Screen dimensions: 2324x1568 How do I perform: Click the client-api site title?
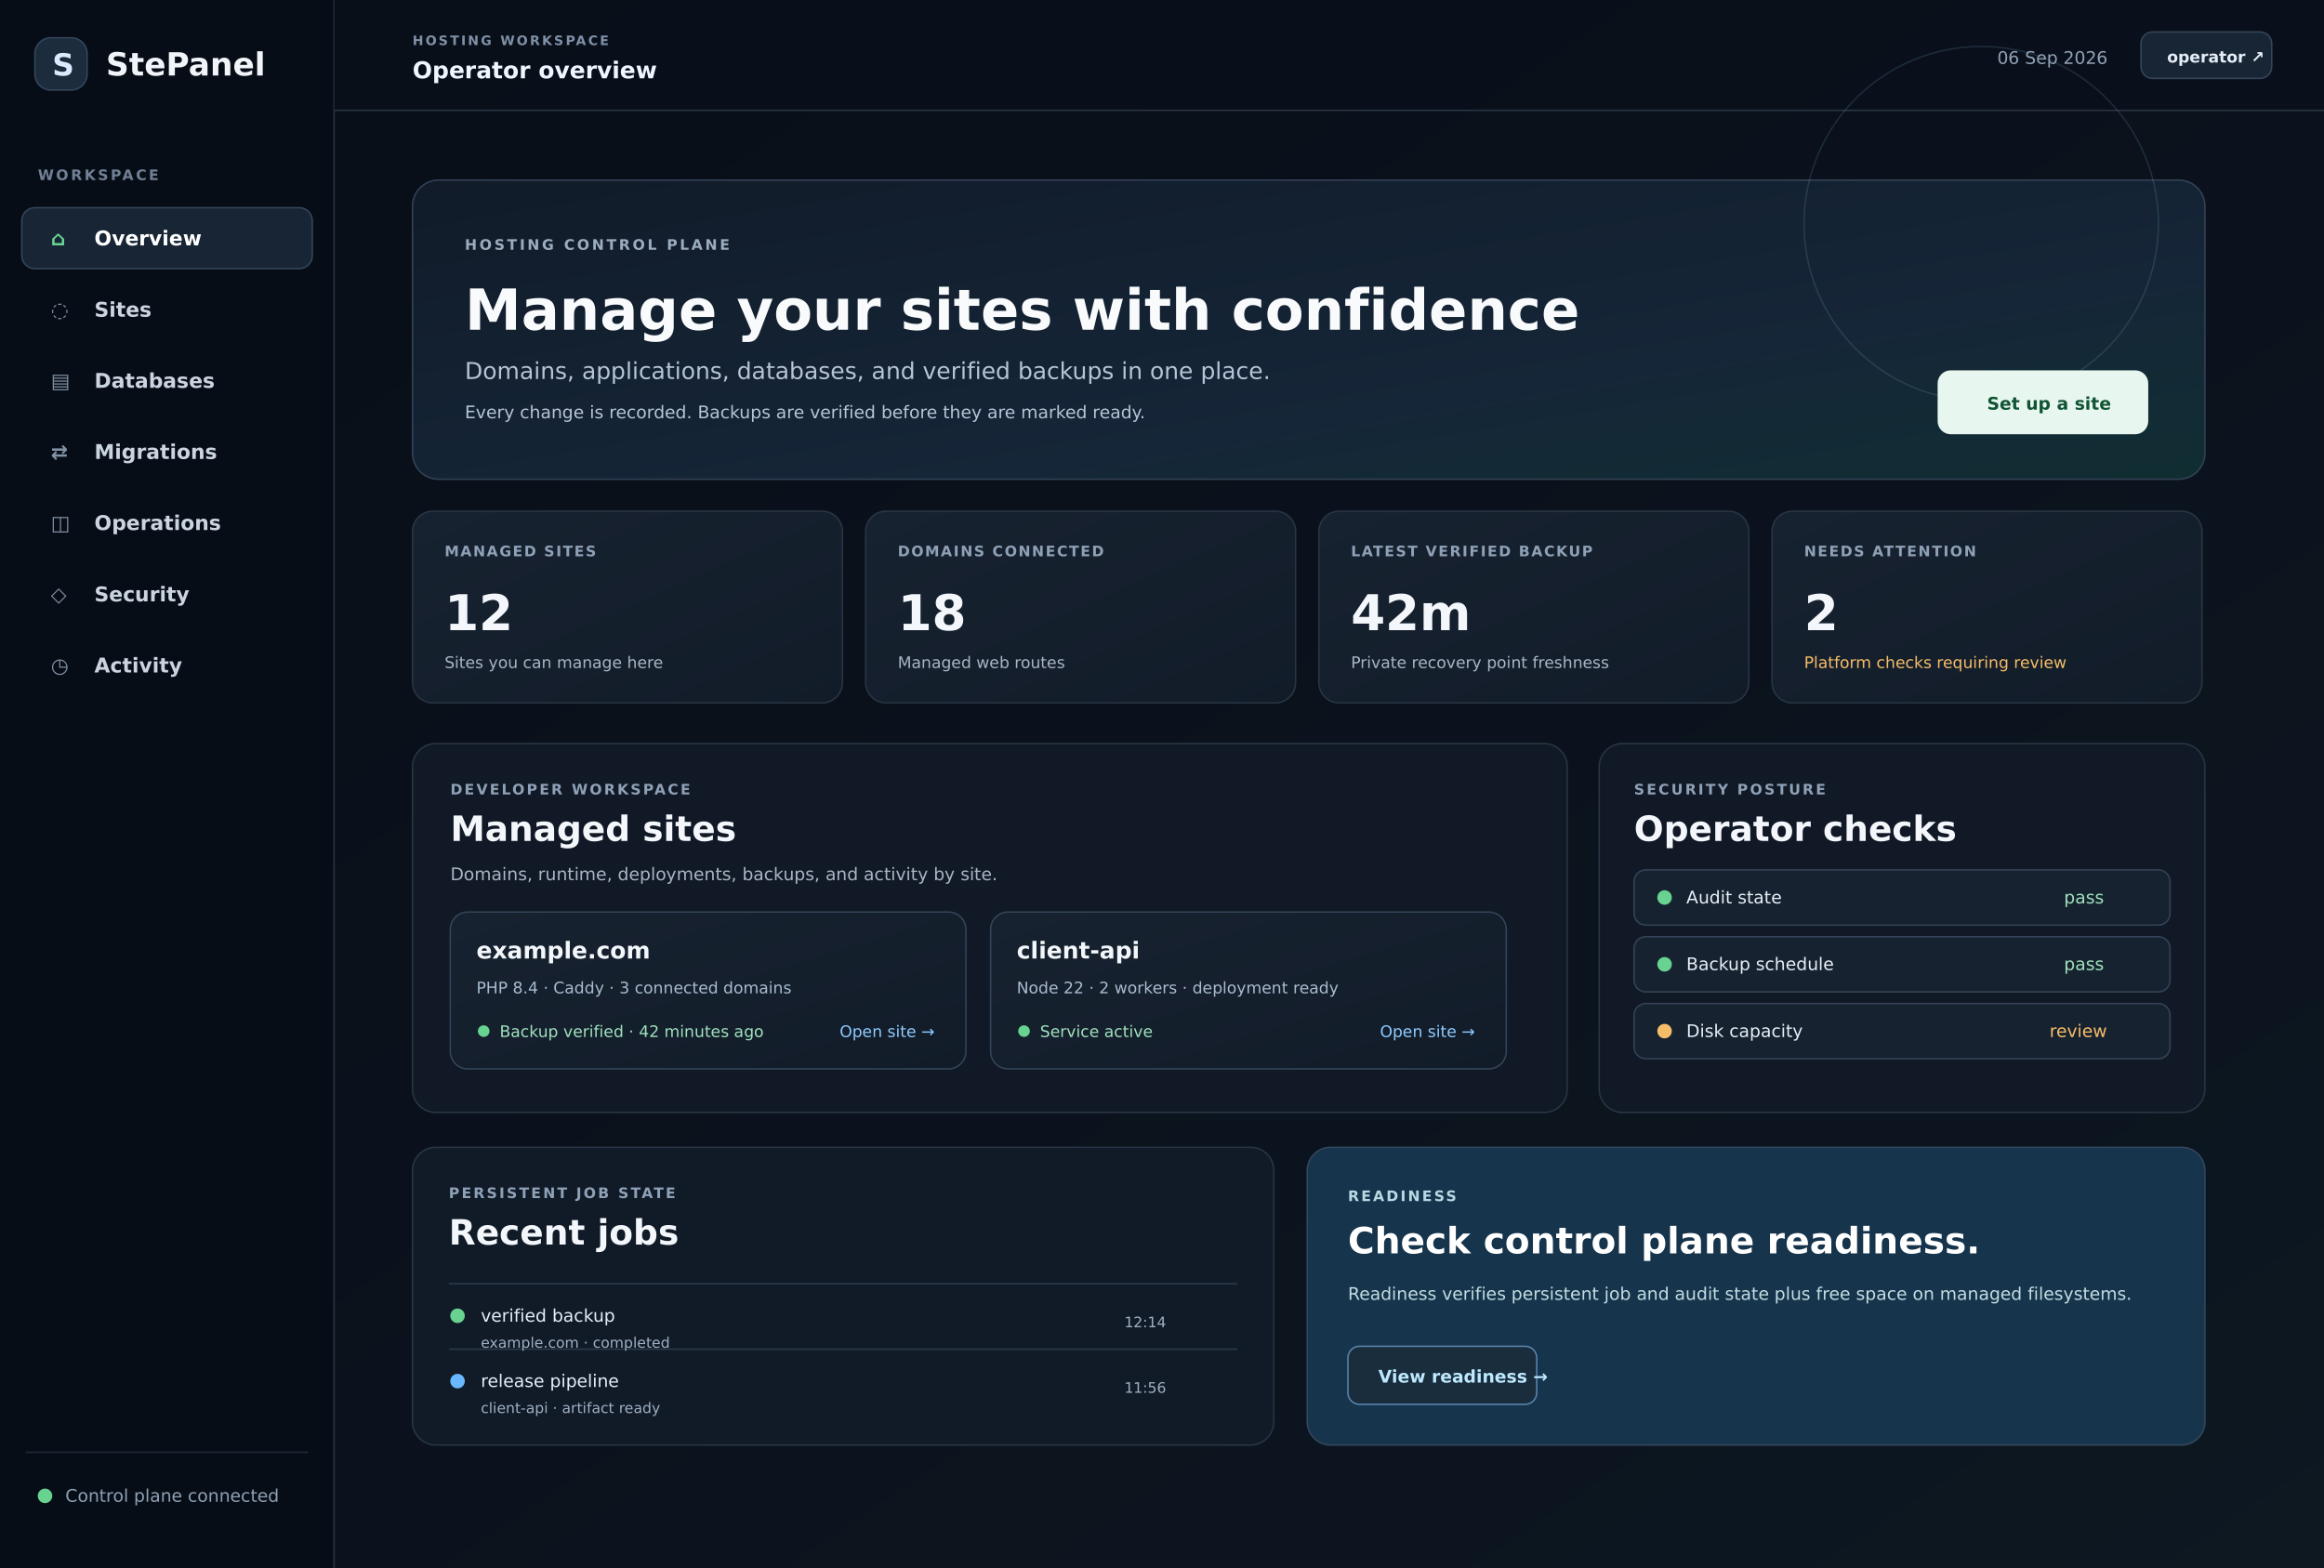point(1077,950)
